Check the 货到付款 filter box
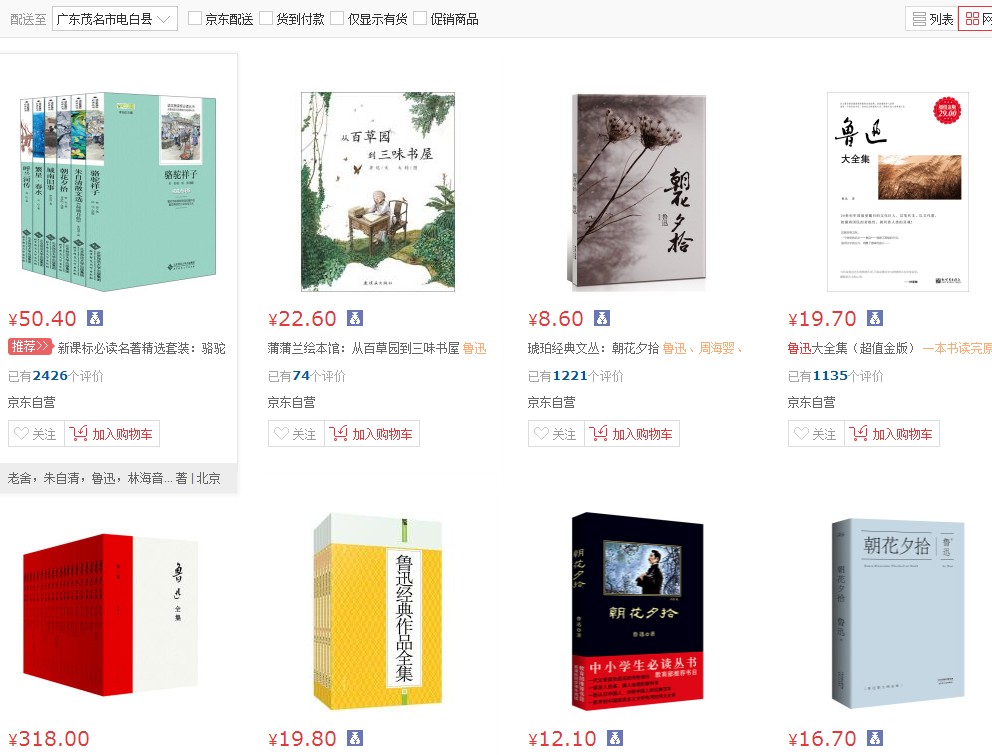The width and height of the screenshot is (992, 755). tap(266, 18)
